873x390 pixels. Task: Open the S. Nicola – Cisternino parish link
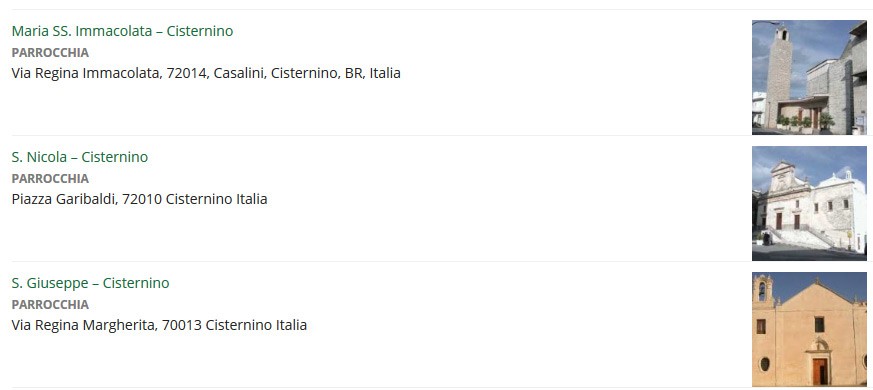80,157
